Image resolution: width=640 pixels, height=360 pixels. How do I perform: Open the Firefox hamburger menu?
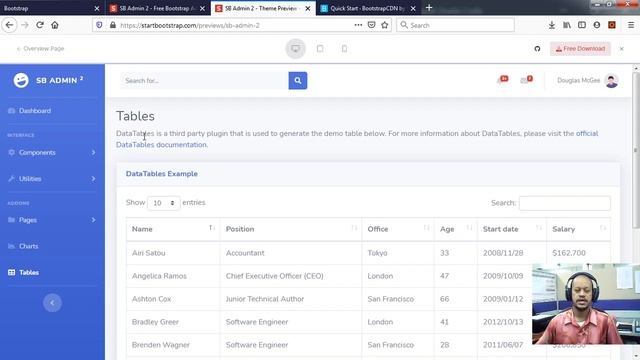[x=631, y=25]
